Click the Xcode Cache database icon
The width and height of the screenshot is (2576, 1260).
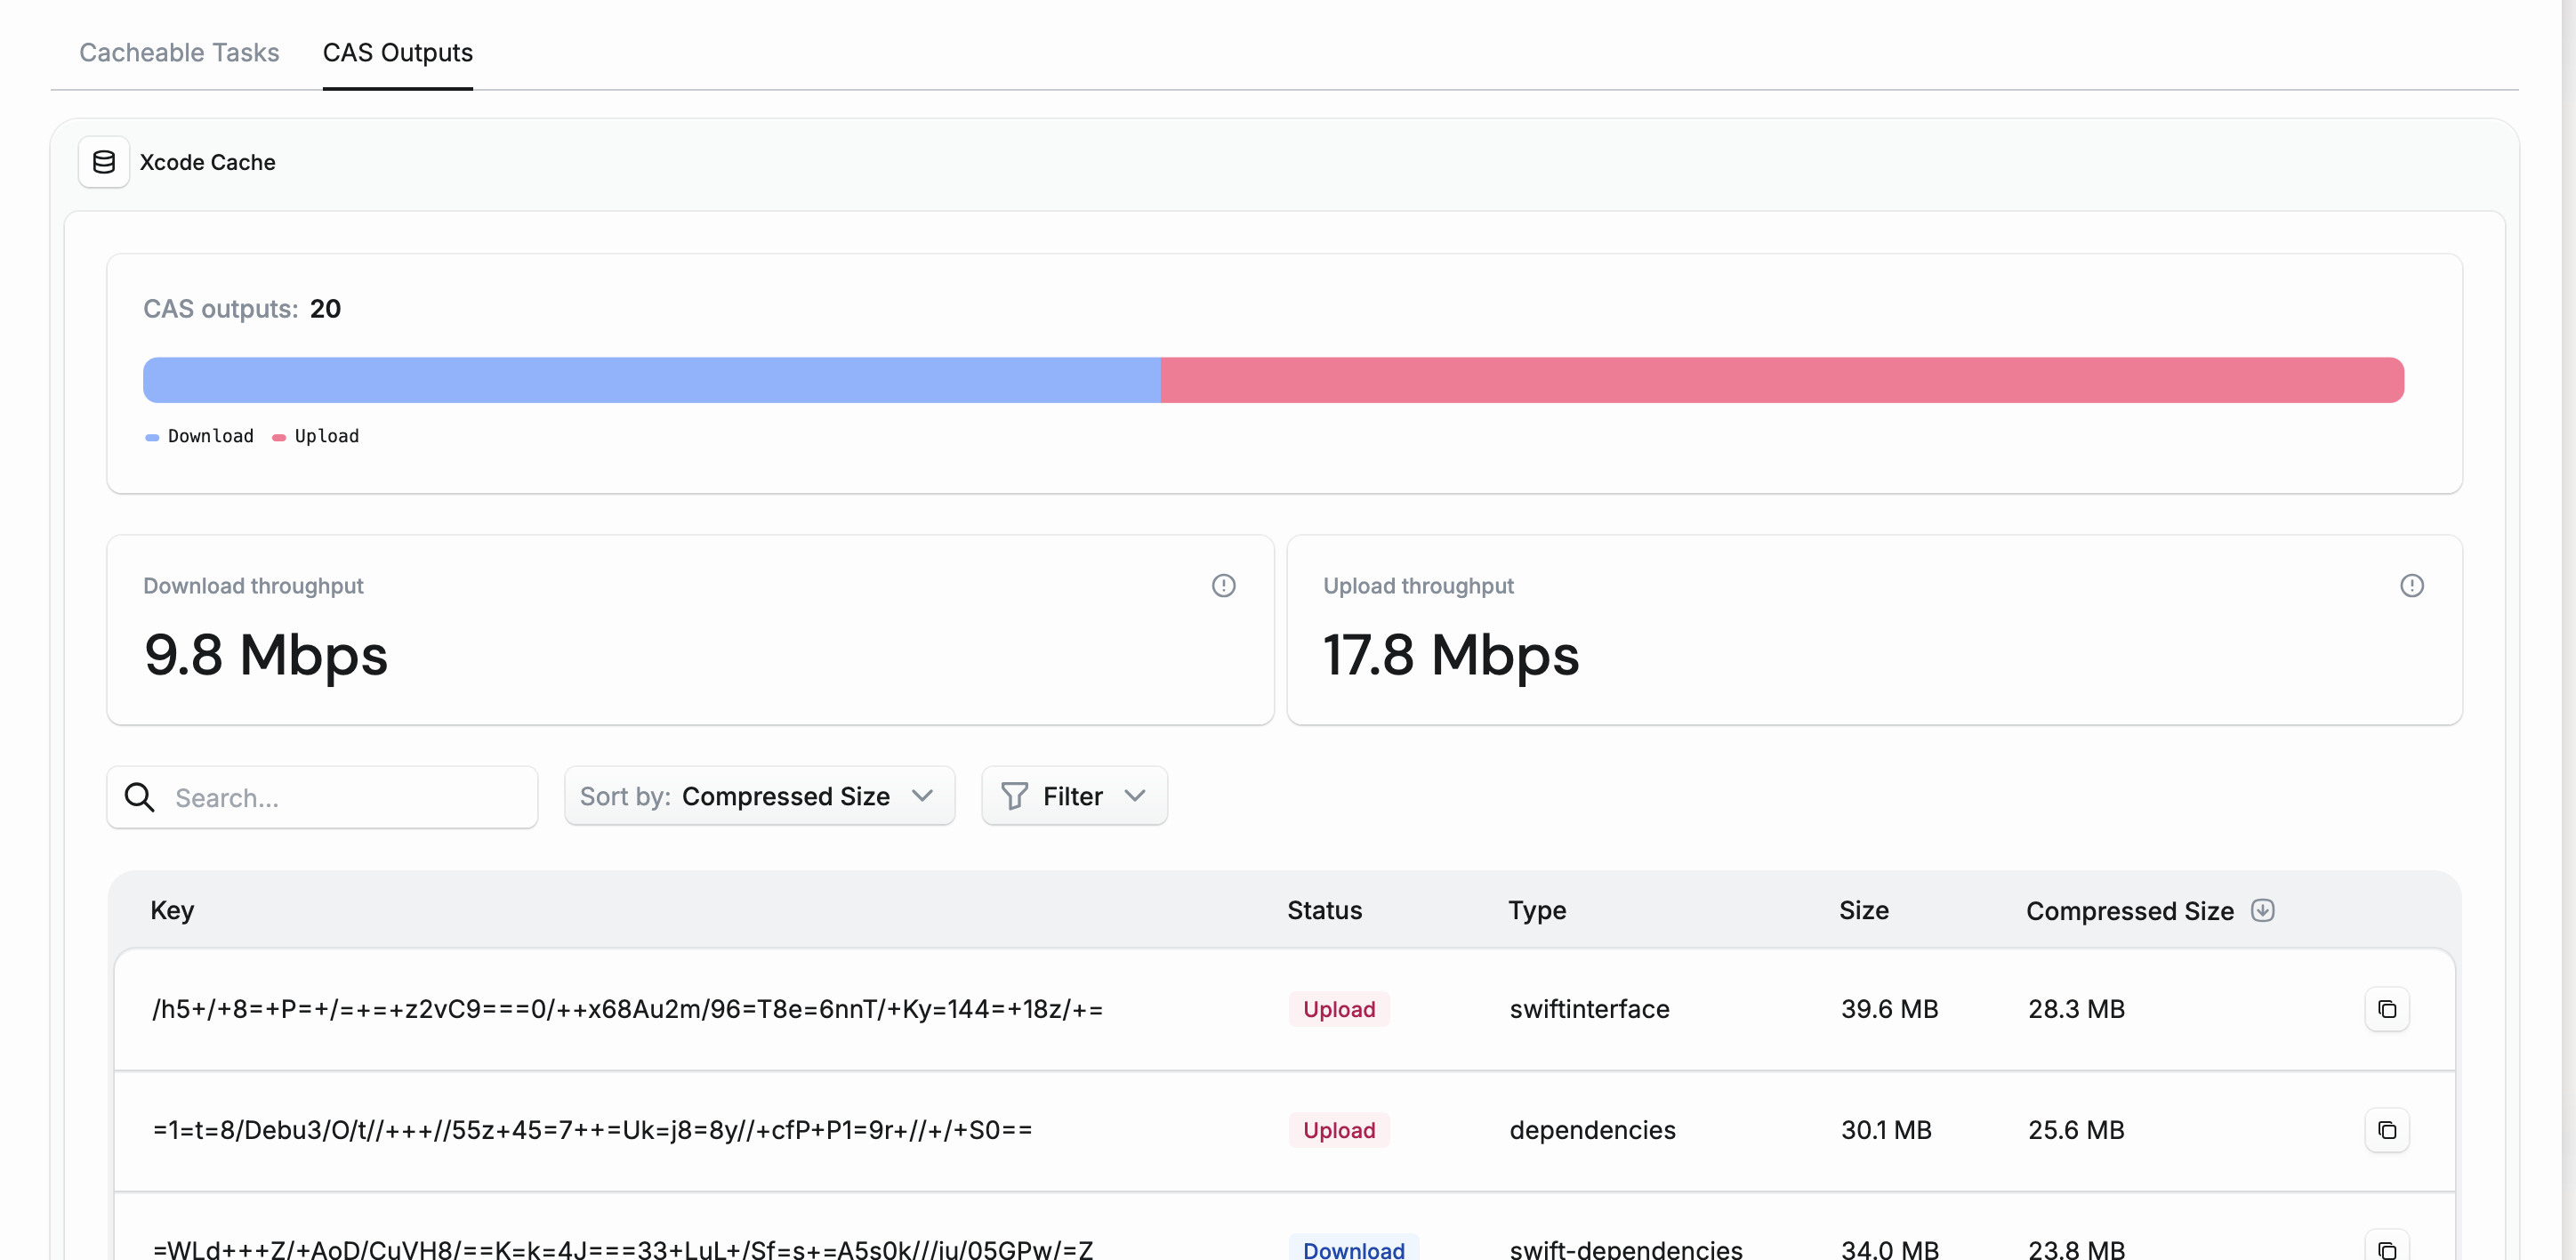[x=103, y=161]
